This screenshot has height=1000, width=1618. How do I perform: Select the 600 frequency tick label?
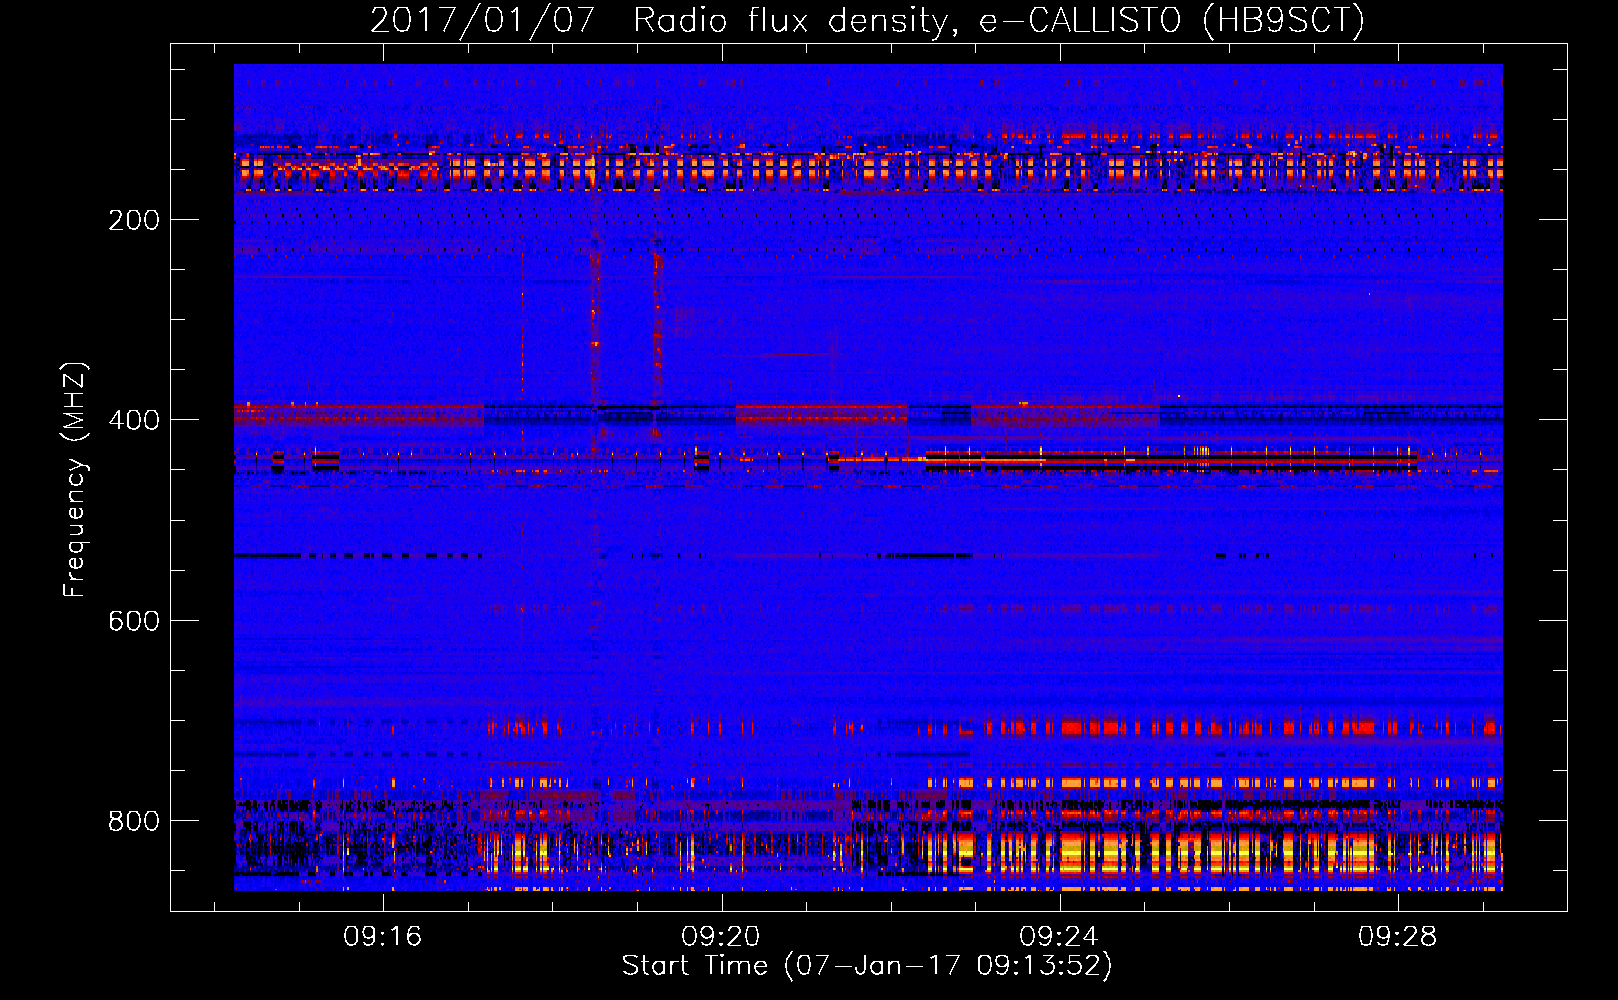pyautogui.click(x=134, y=621)
